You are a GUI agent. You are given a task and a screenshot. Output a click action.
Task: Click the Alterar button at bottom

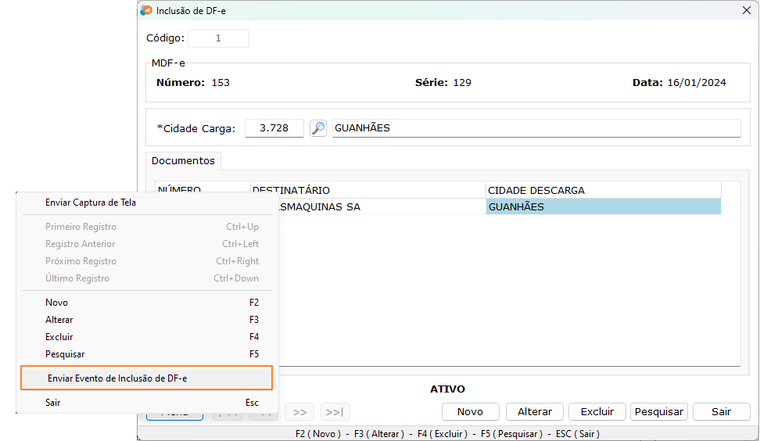(535, 411)
